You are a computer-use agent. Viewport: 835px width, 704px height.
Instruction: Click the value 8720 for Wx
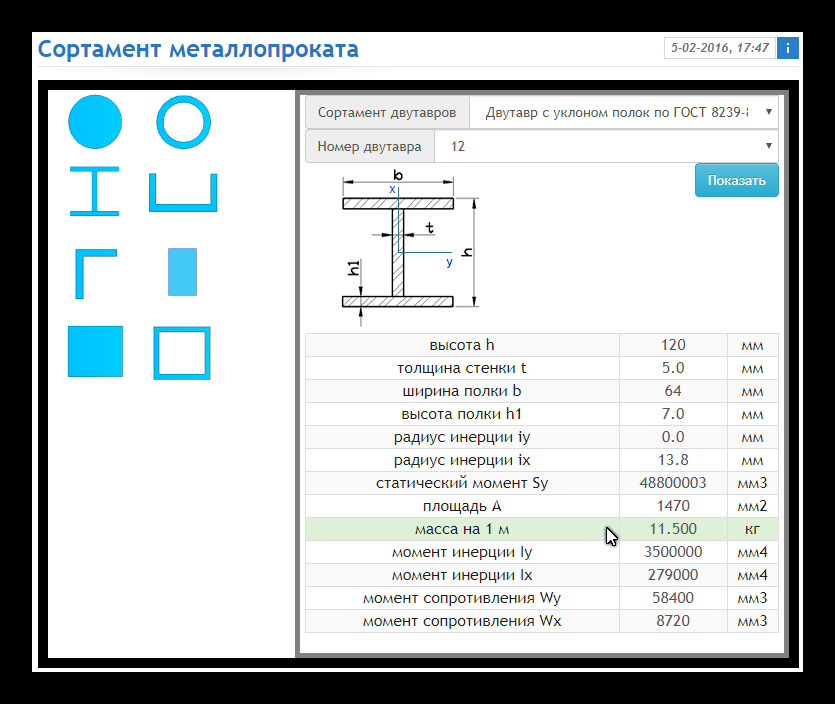tap(673, 621)
